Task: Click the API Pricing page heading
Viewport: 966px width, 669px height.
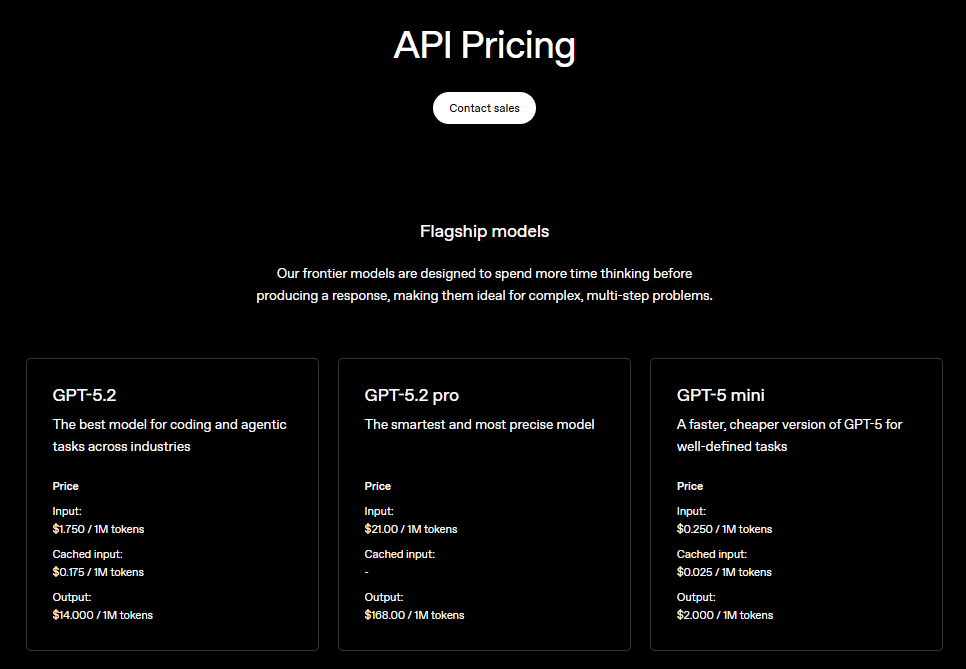Action: (484, 45)
